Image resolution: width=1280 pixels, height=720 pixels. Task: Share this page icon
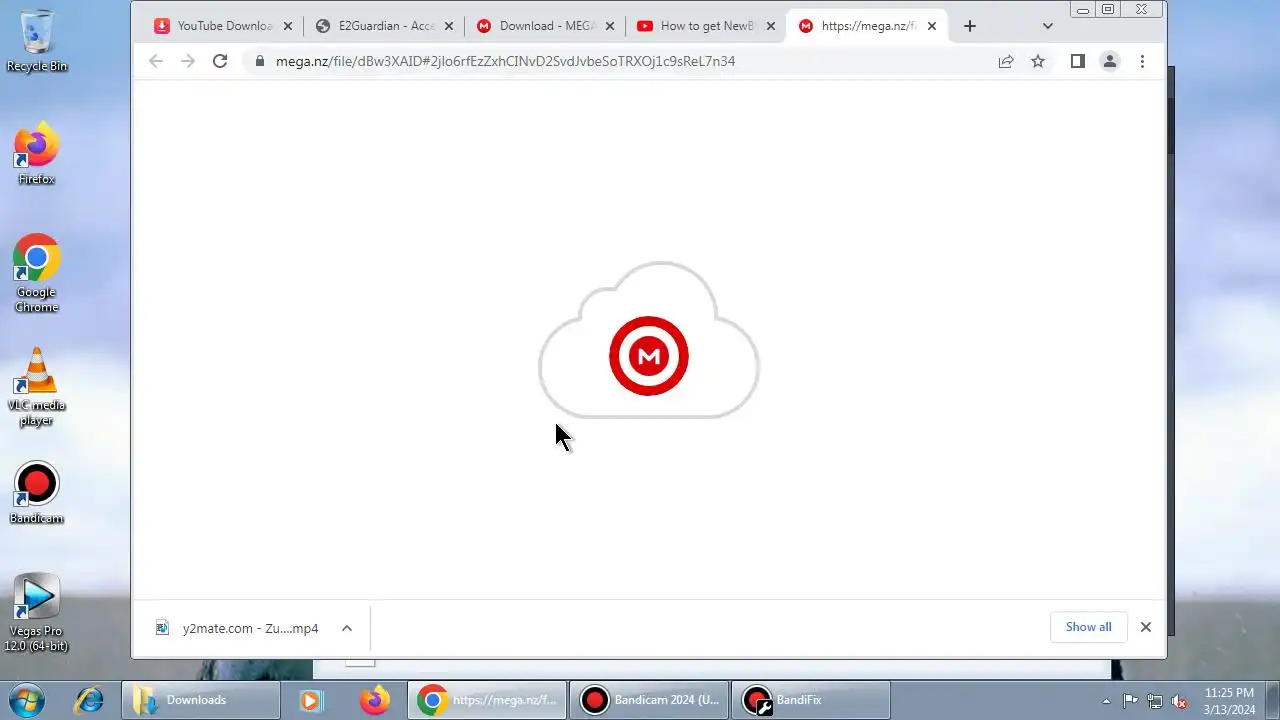[x=1006, y=61]
